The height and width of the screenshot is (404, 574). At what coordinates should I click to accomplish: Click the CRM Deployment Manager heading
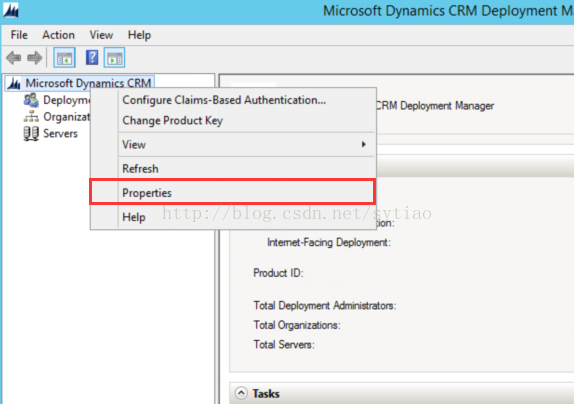(x=435, y=106)
